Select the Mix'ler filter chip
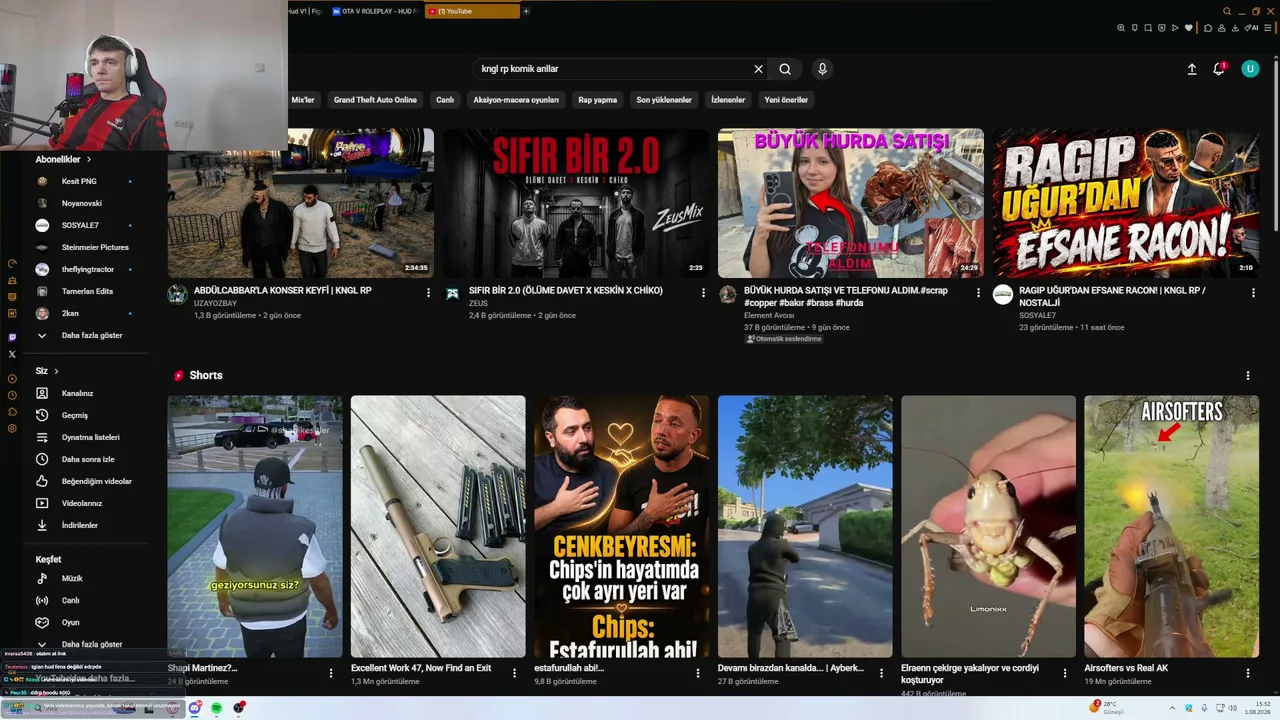 [302, 100]
